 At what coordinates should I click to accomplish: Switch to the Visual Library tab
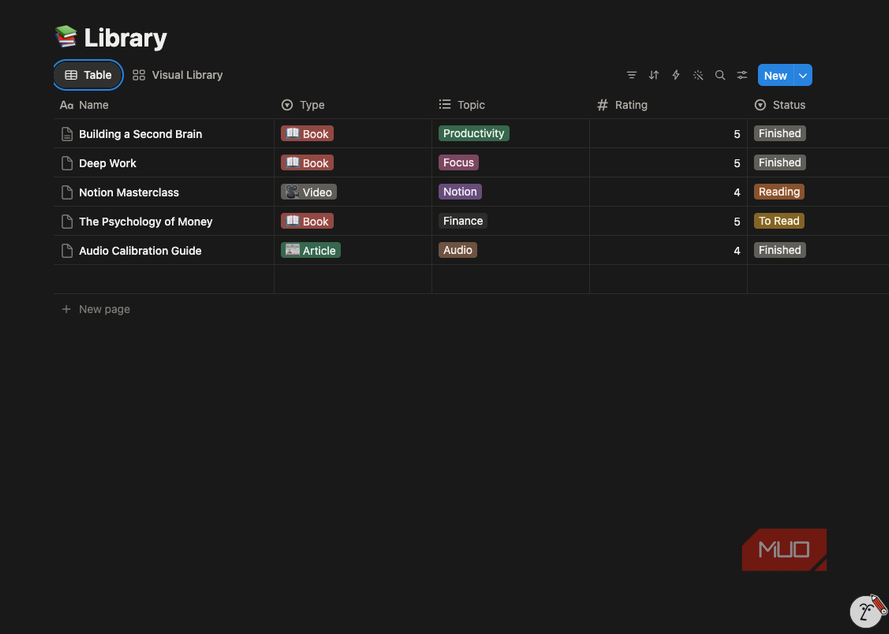(177, 75)
